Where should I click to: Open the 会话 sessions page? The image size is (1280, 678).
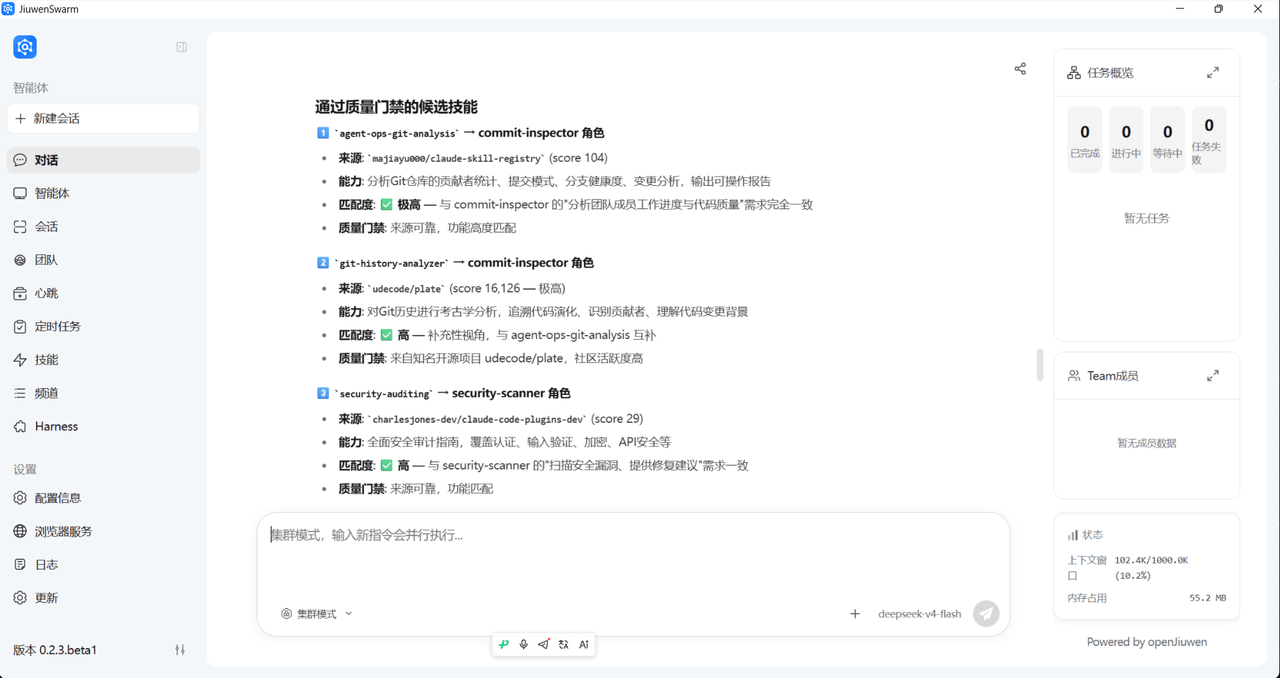coord(103,226)
